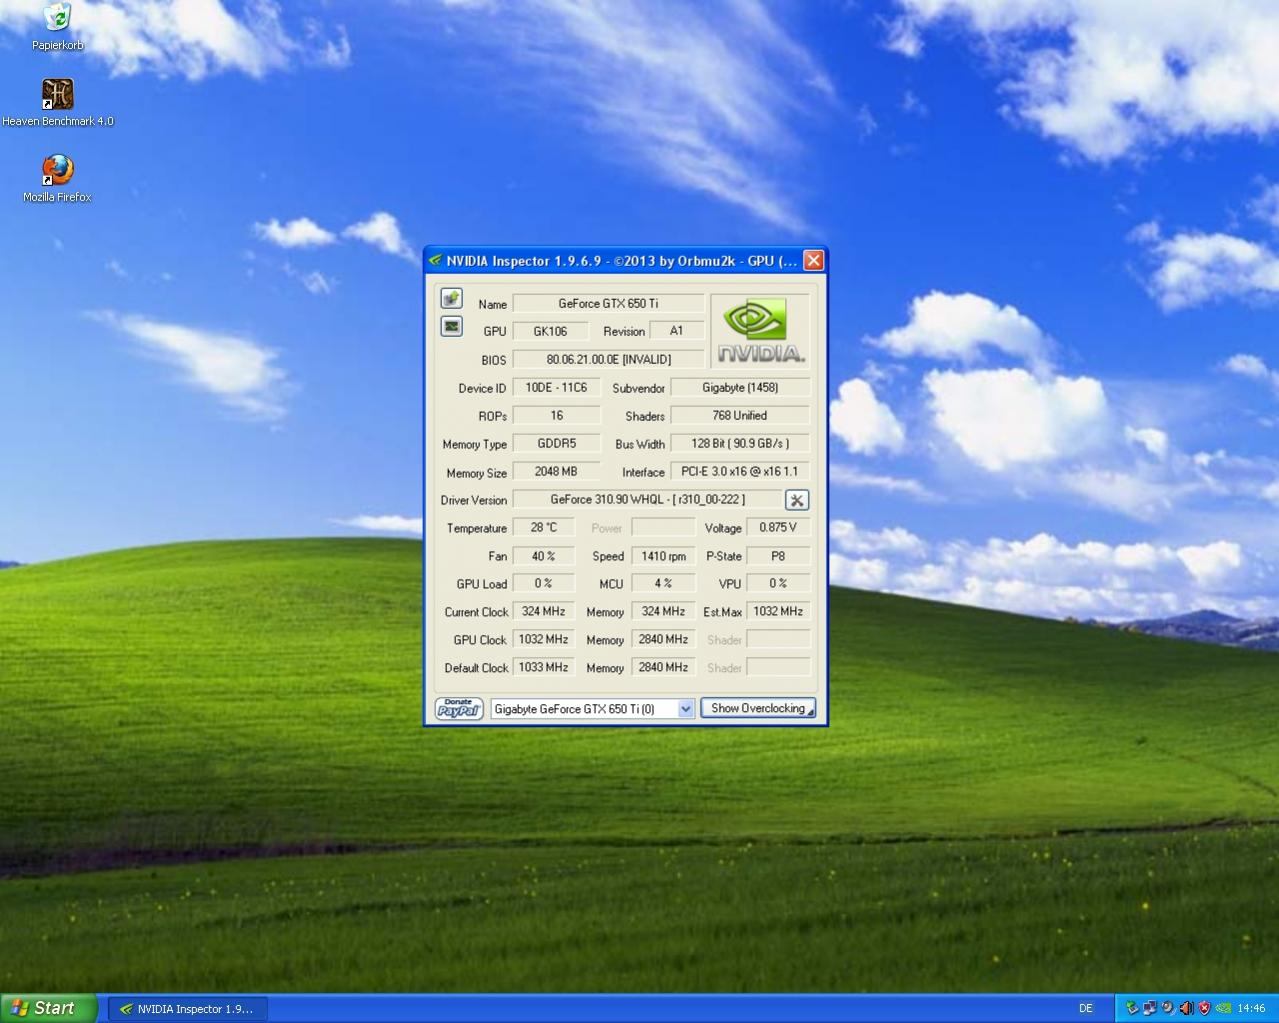Click the NVIDIA Inspector taskbar button

coord(188,1008)
